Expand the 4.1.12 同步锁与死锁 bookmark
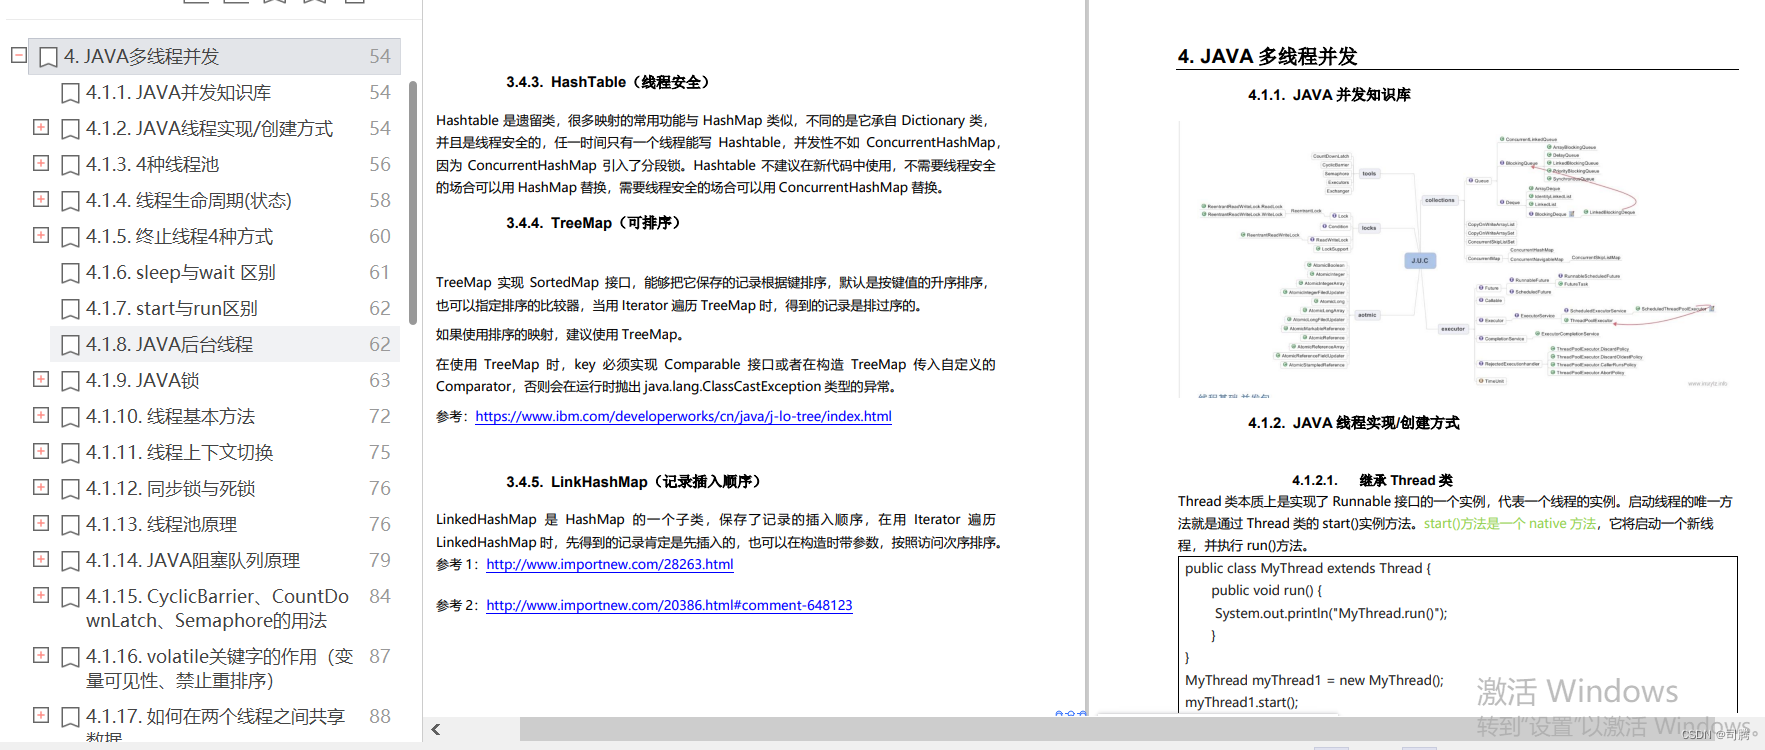Image resolution: width=1765 pixels, height=750 pixels. pos(41,487)
